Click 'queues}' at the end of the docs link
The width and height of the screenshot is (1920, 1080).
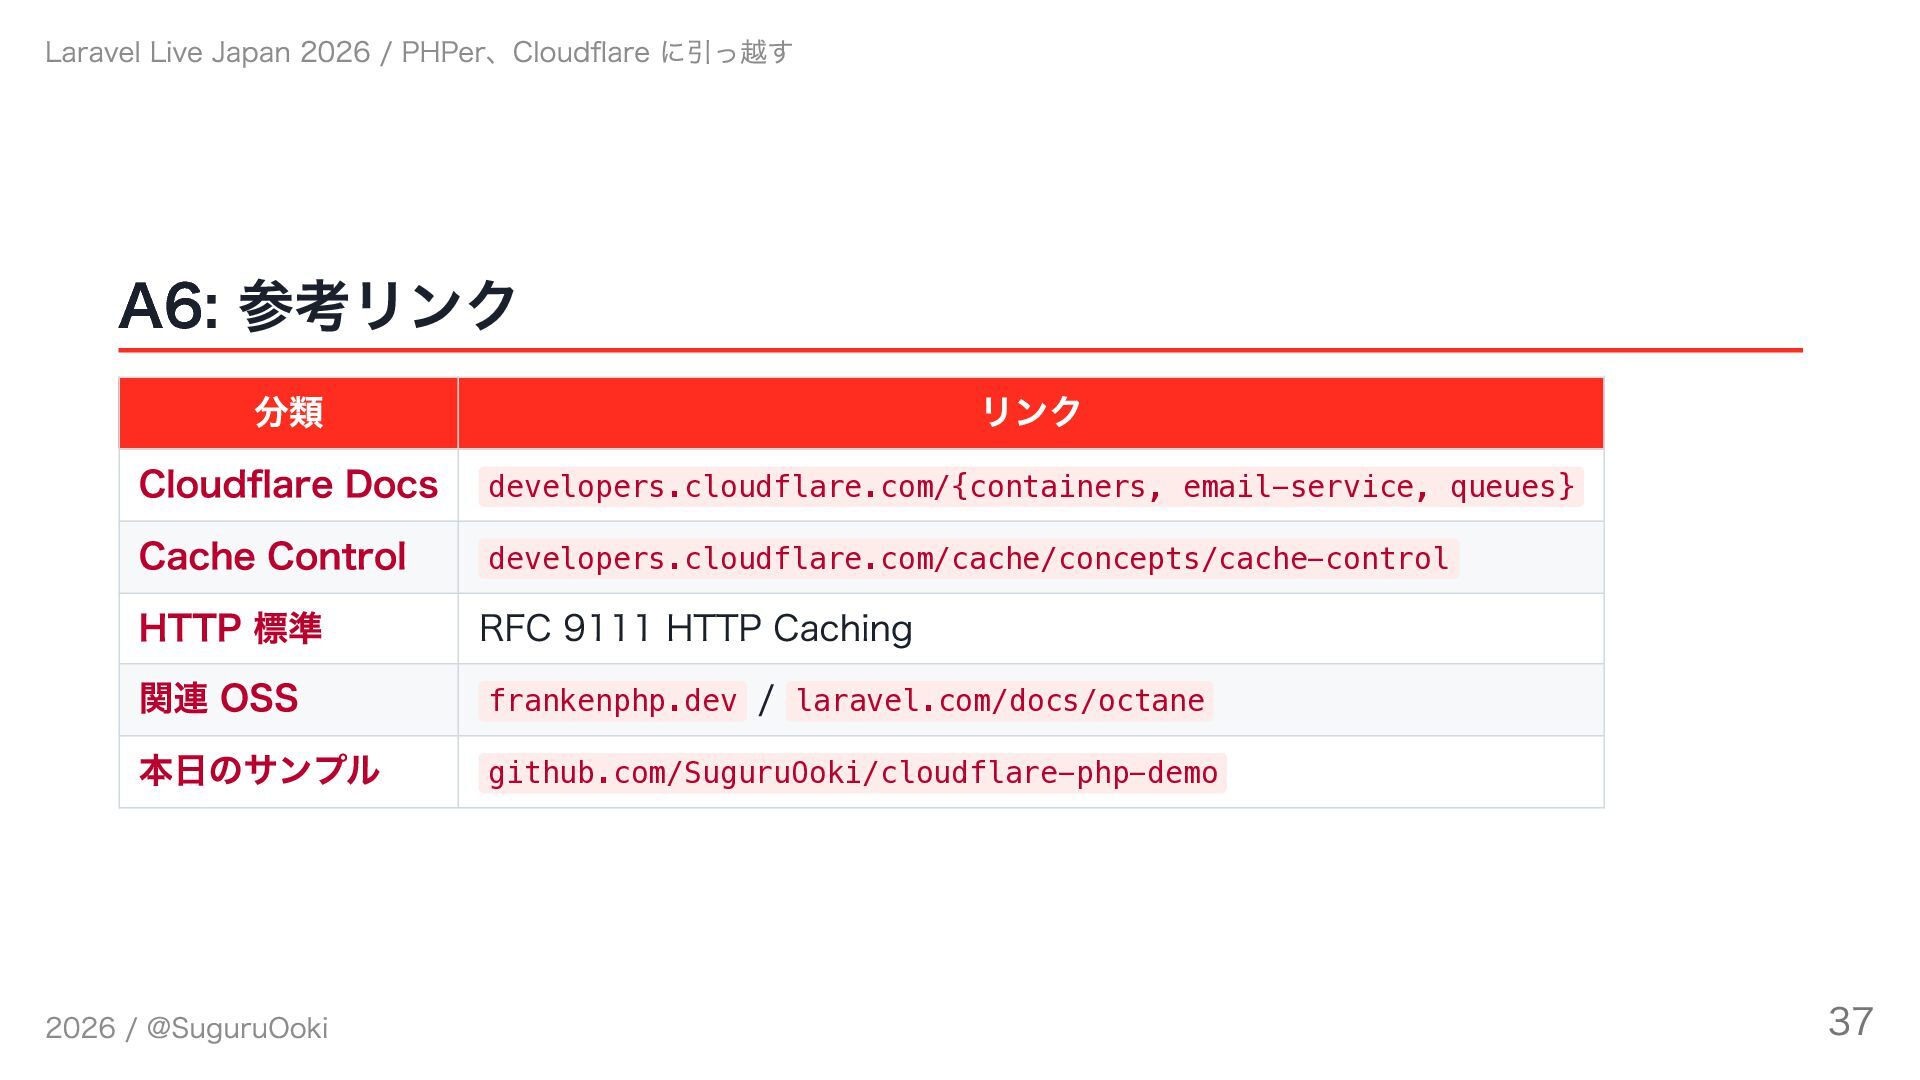pyautogui.click(x=1512, y=487)
